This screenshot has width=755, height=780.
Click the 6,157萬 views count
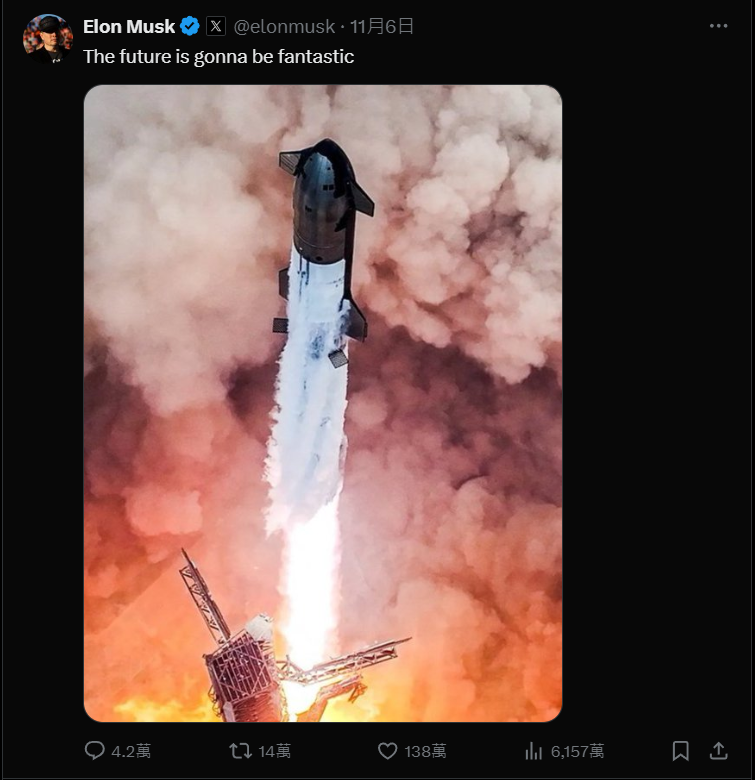pyautogui.click(x=577, y=751)
